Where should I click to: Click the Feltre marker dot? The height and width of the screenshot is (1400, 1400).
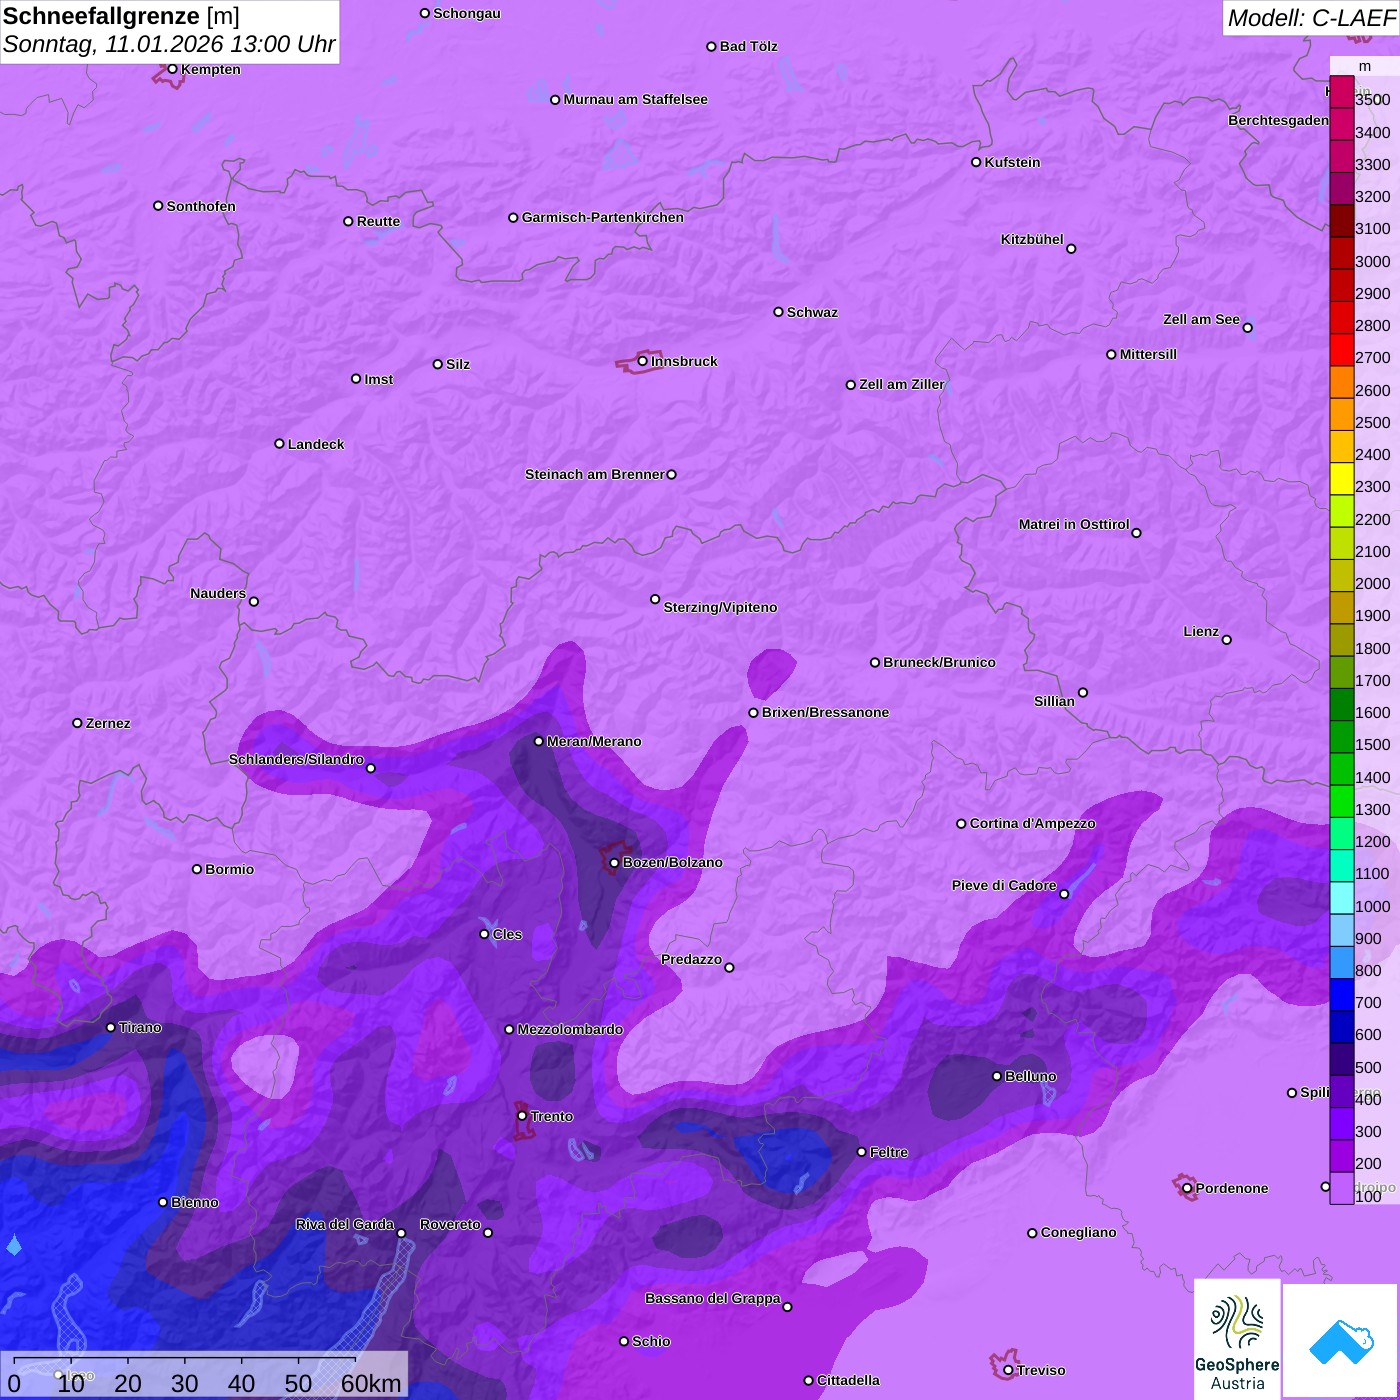point(862,1152)
